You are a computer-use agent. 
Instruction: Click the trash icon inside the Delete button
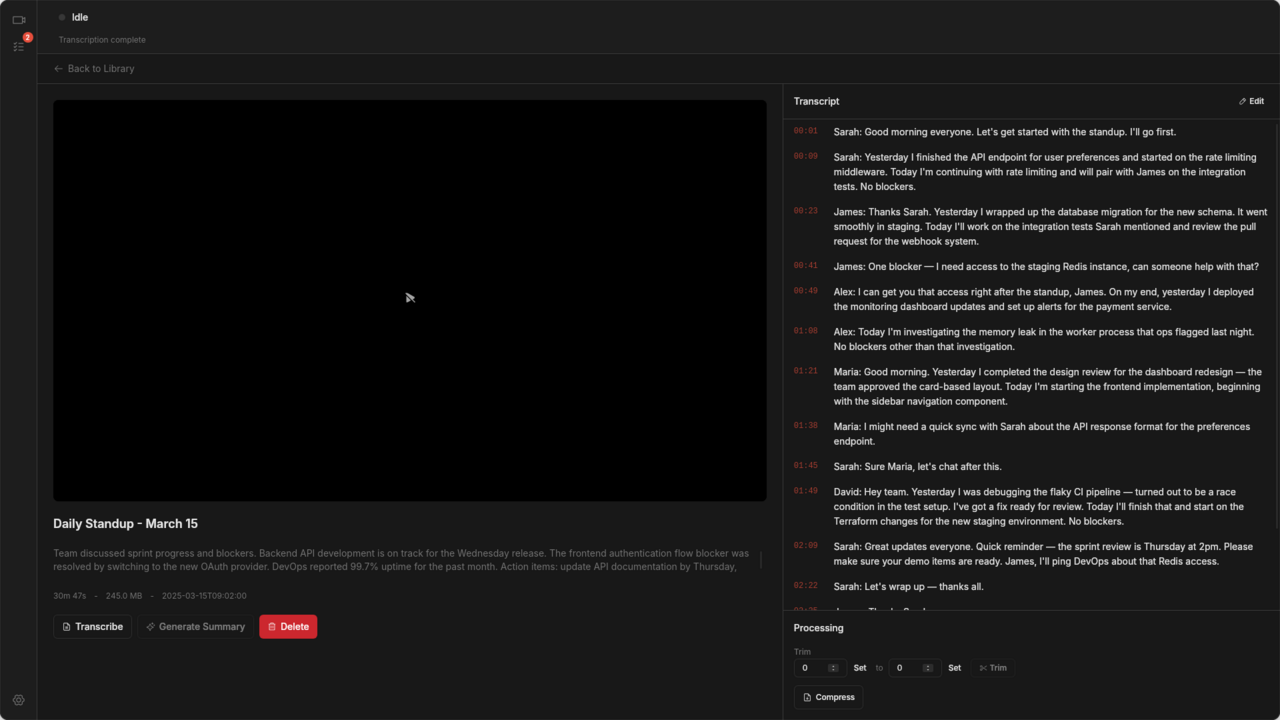(273, 626)
